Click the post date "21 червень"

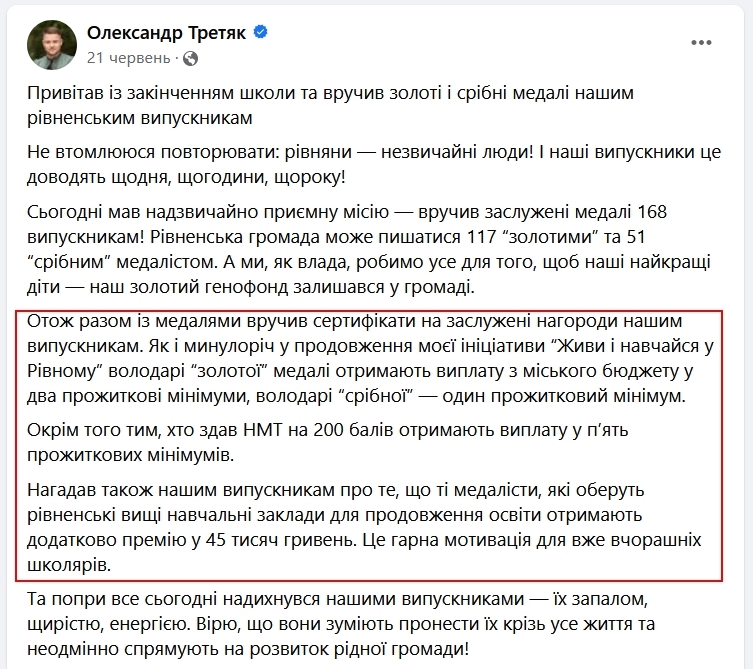click(x=129, y=57)
